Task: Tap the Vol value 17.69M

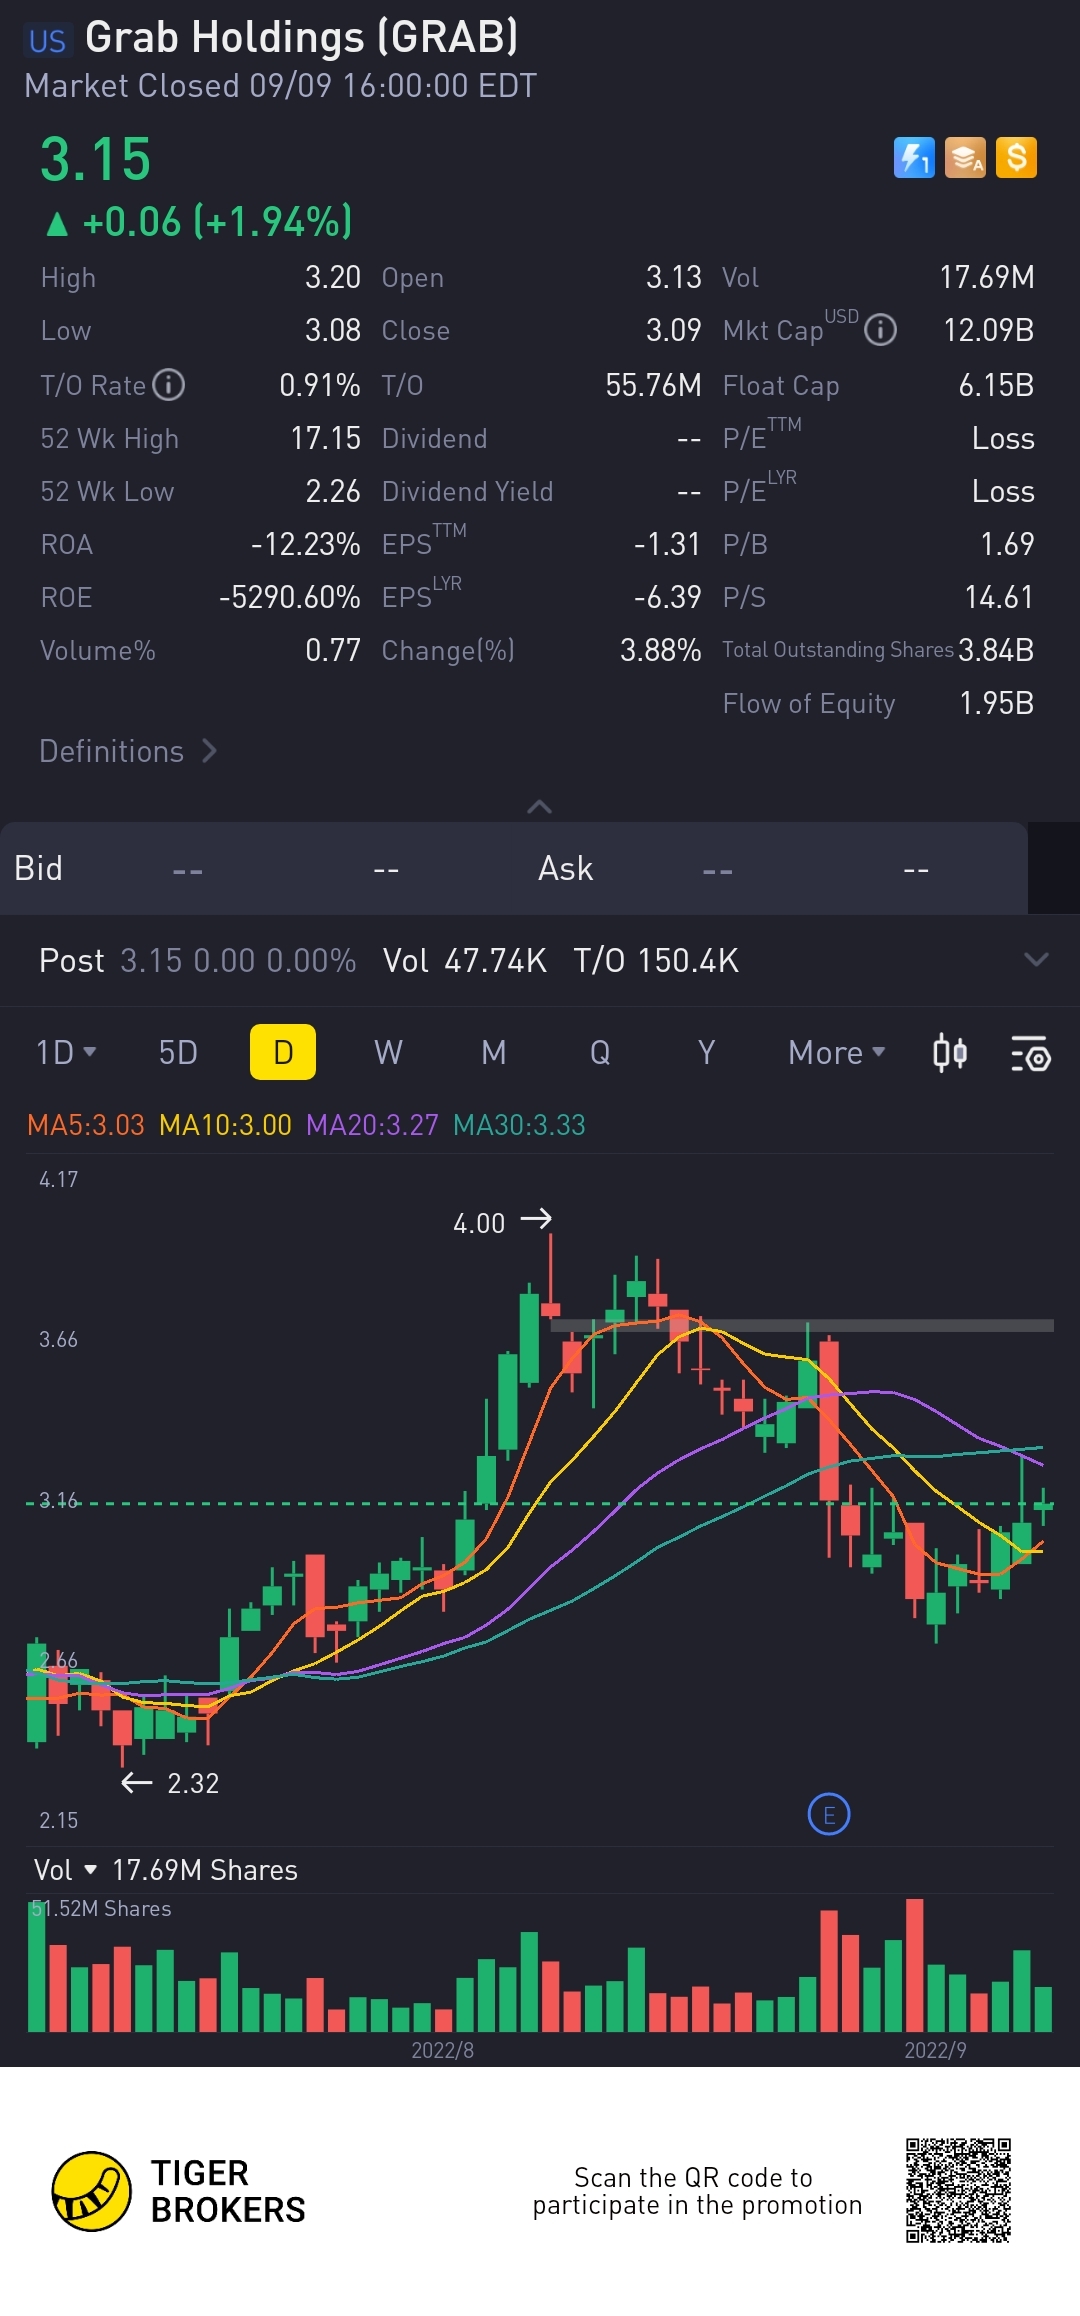Action: click(x=987, y=277)
